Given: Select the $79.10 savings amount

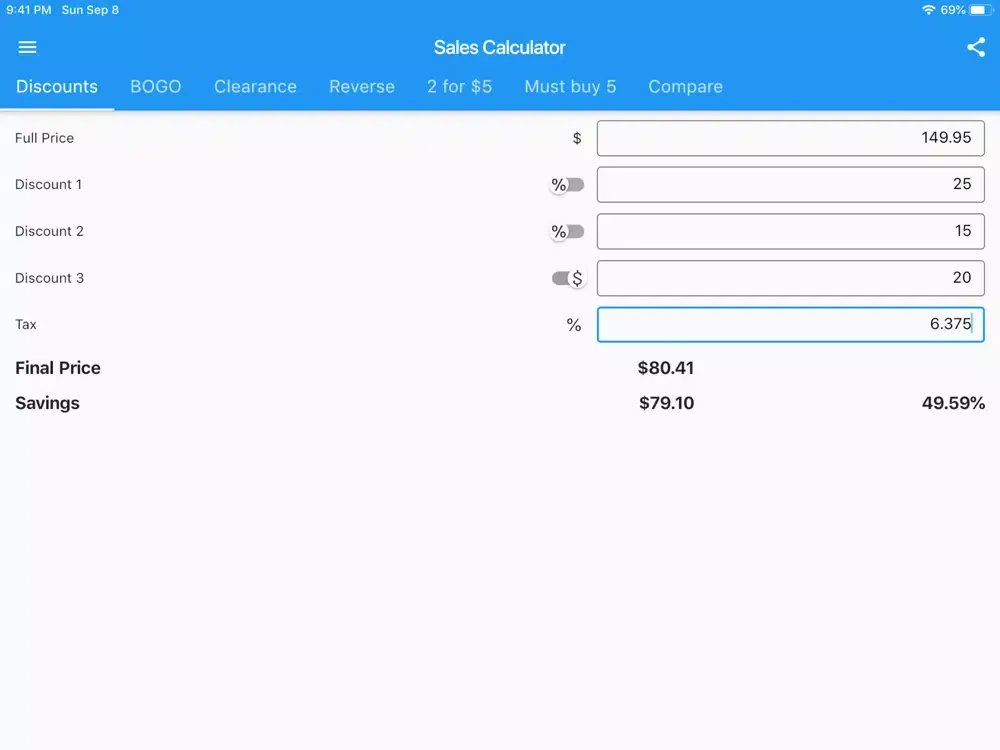Looking at the screenshot, I should [x=666, y=403].
